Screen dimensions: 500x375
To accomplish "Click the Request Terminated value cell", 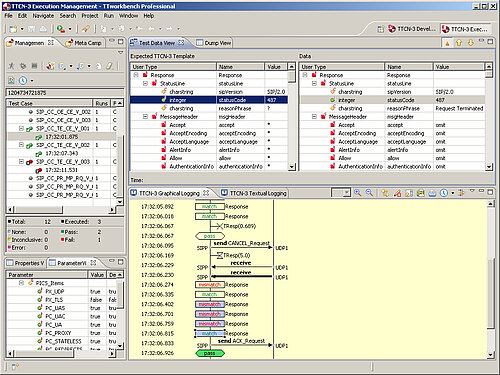I will click(459, 108).
